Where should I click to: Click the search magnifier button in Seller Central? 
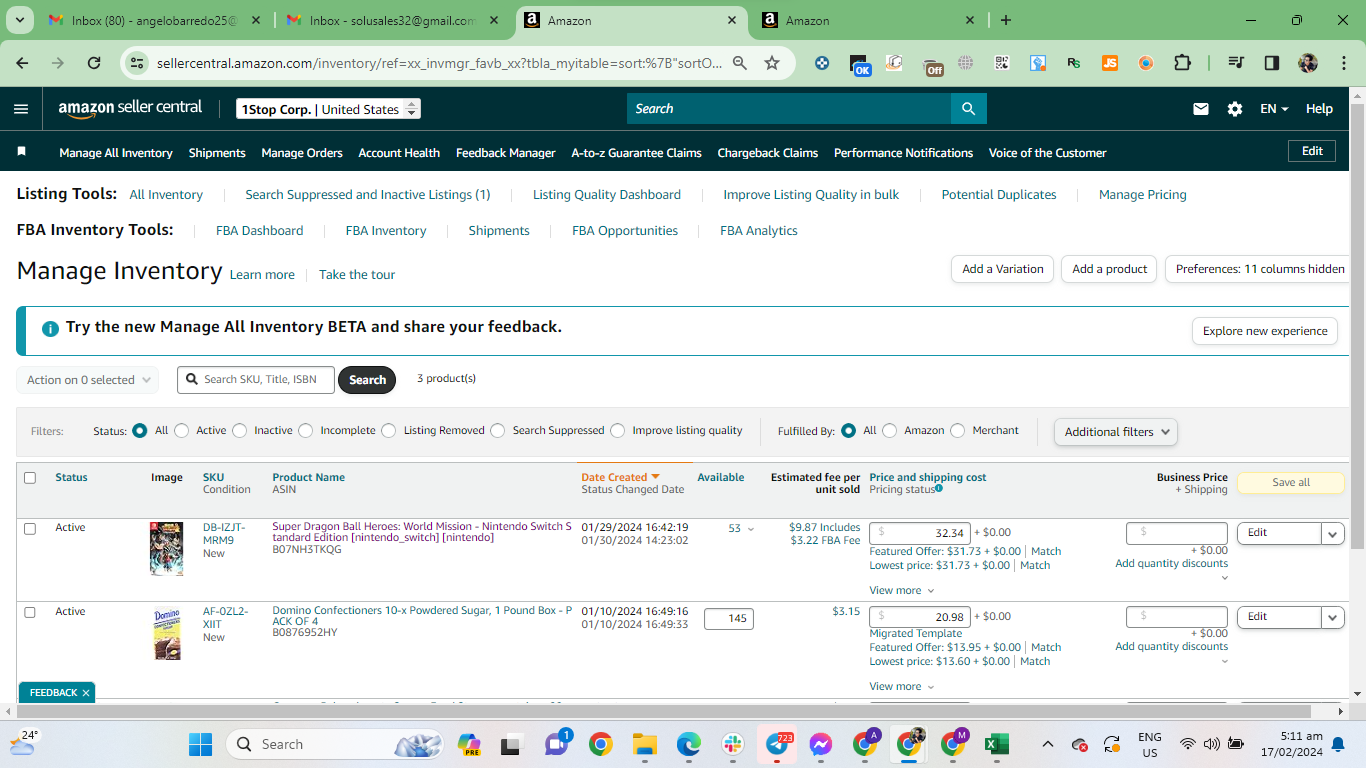tap(968, 109)
